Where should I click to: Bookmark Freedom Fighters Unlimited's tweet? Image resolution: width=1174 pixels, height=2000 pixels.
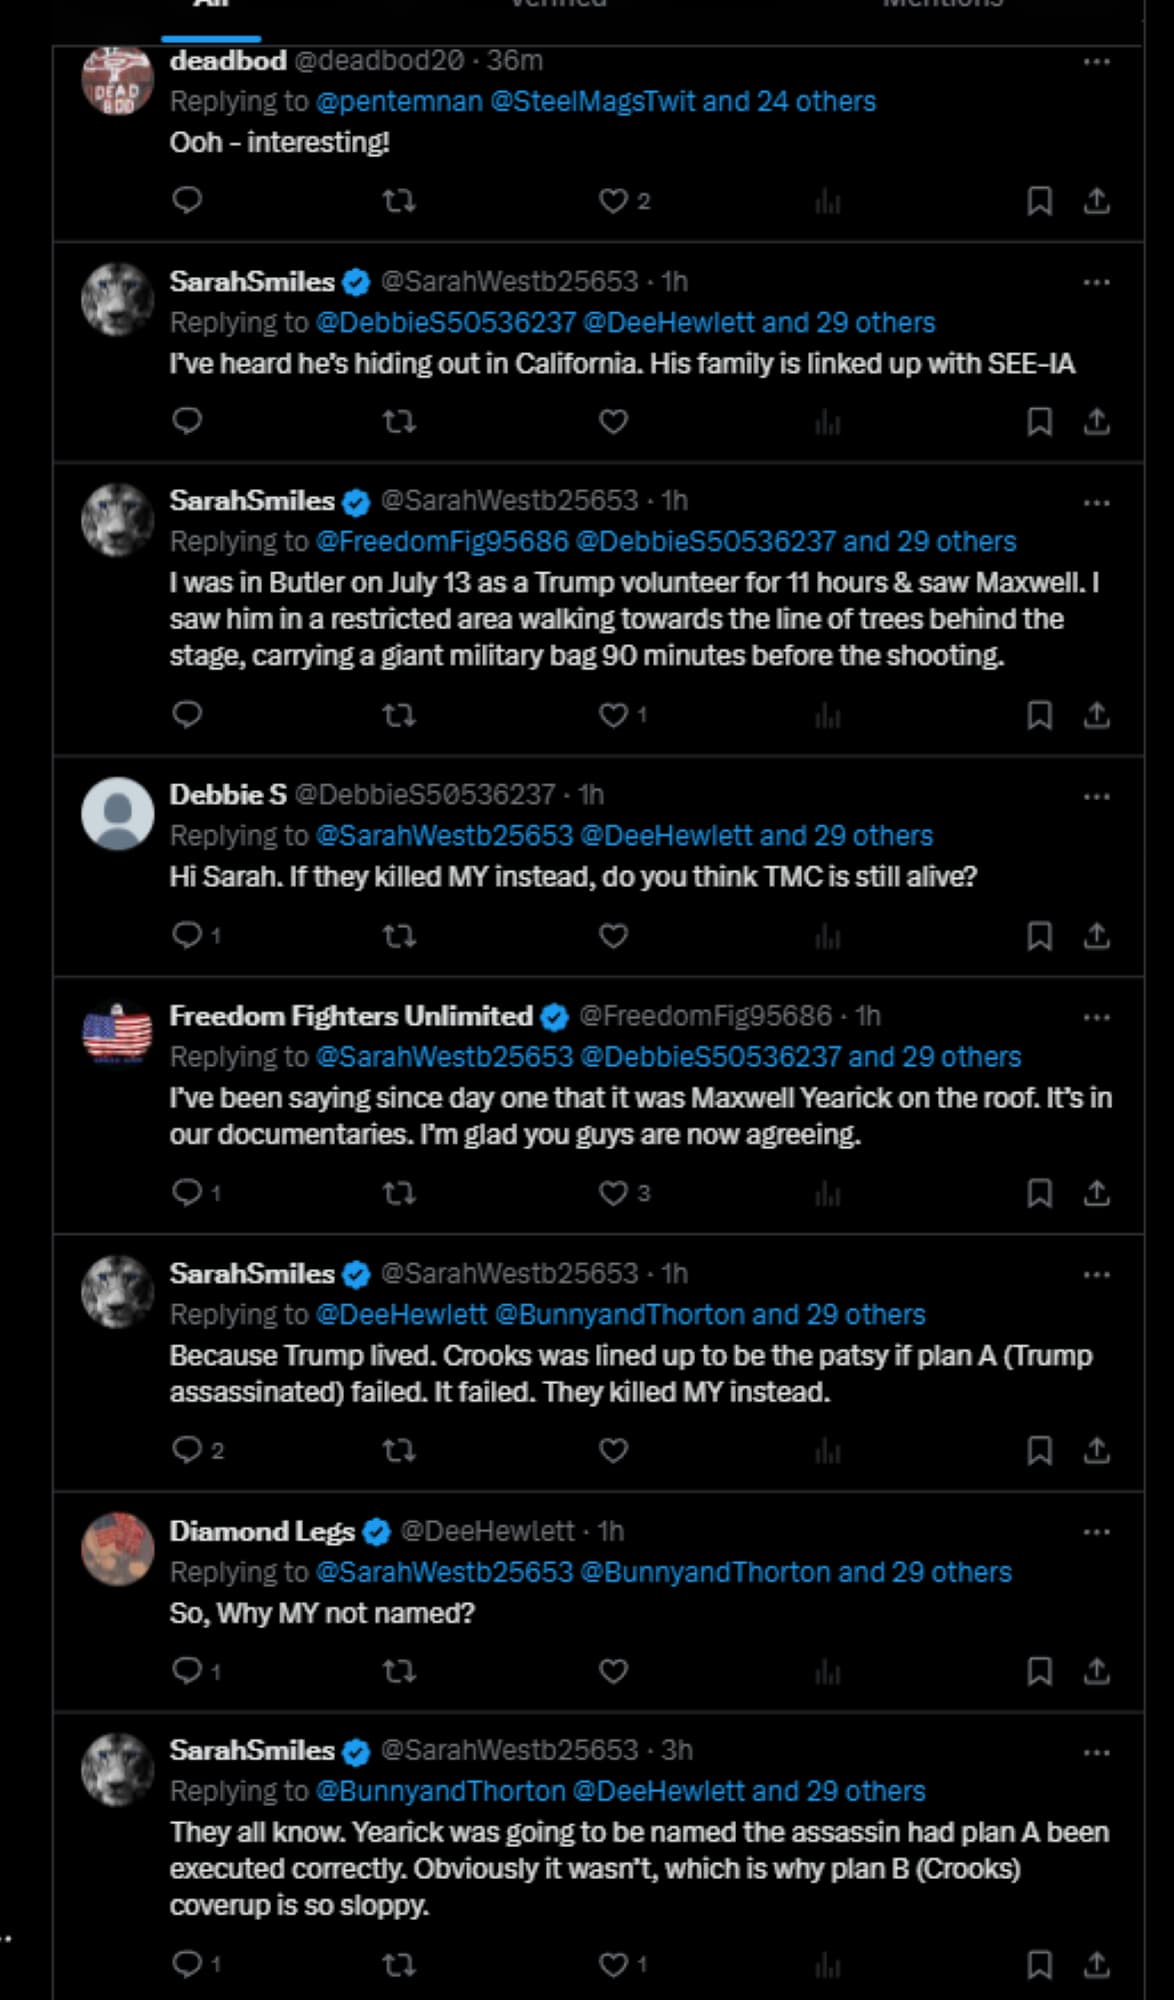tap(1039, 1193)
